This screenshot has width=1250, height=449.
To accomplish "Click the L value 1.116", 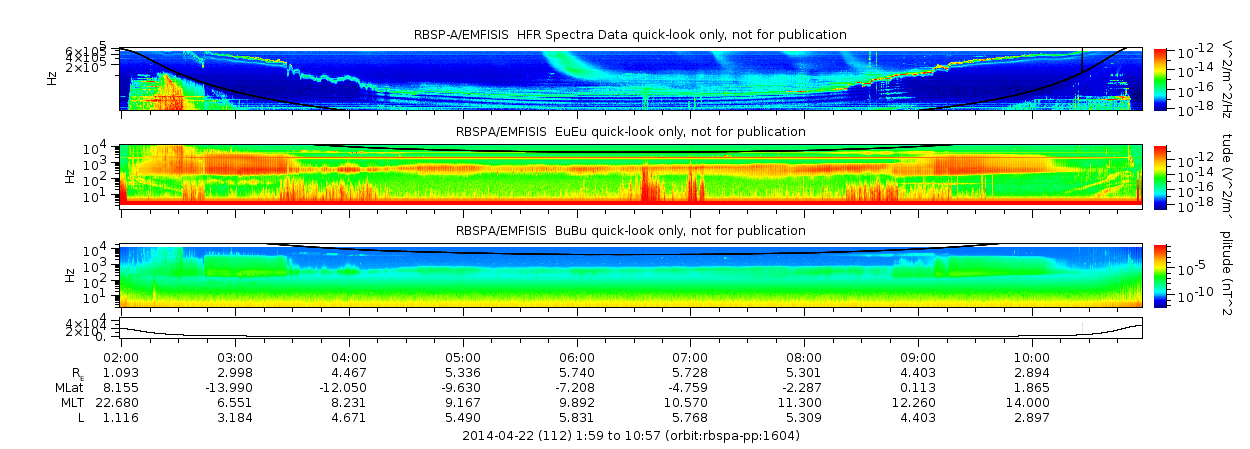I will tap(121, 417).
